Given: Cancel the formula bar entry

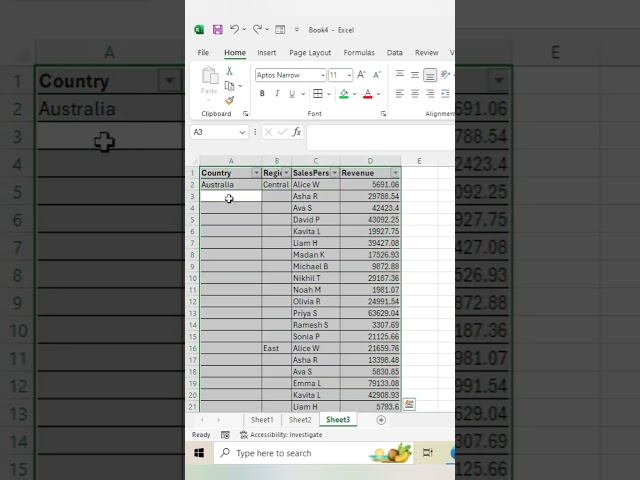Looking at the screenshot, I should pyautogui.click(x=268, y=132).
